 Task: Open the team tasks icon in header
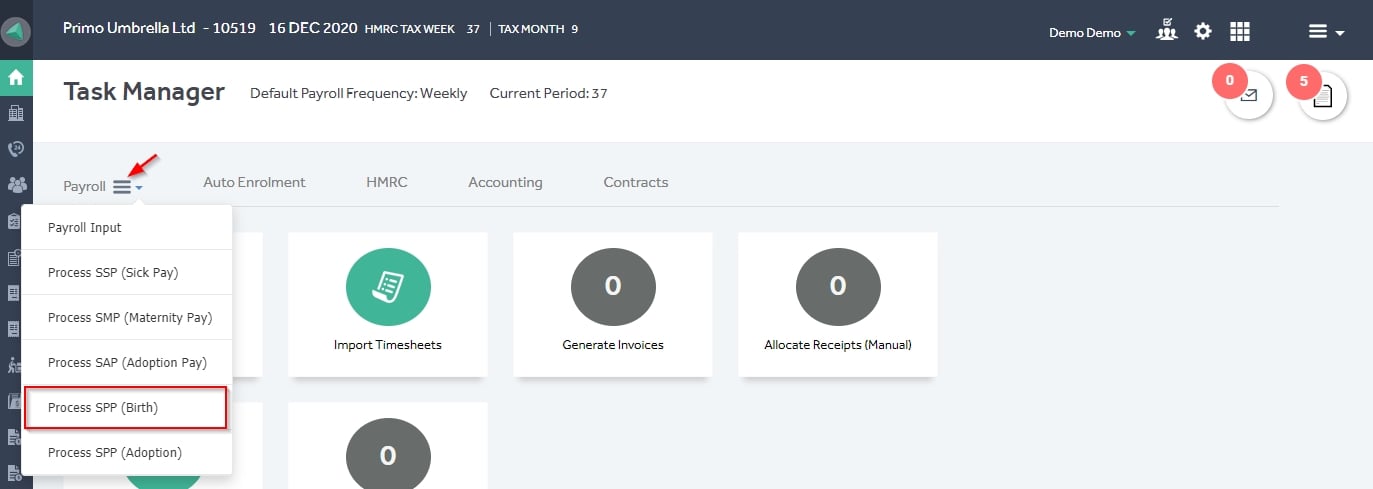tap(1166, 31)
